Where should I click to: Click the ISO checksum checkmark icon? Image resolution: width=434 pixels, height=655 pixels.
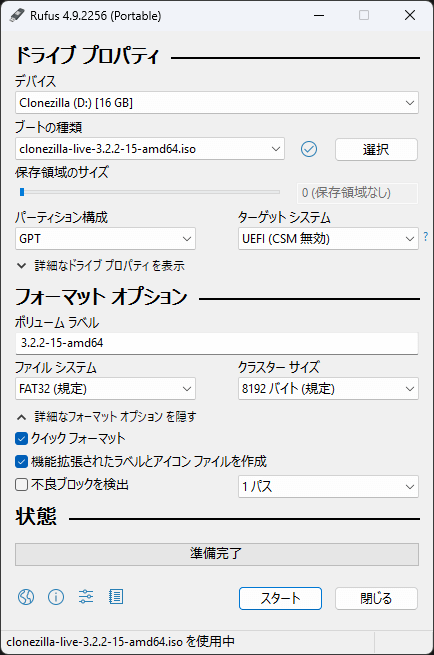(309, 149)
